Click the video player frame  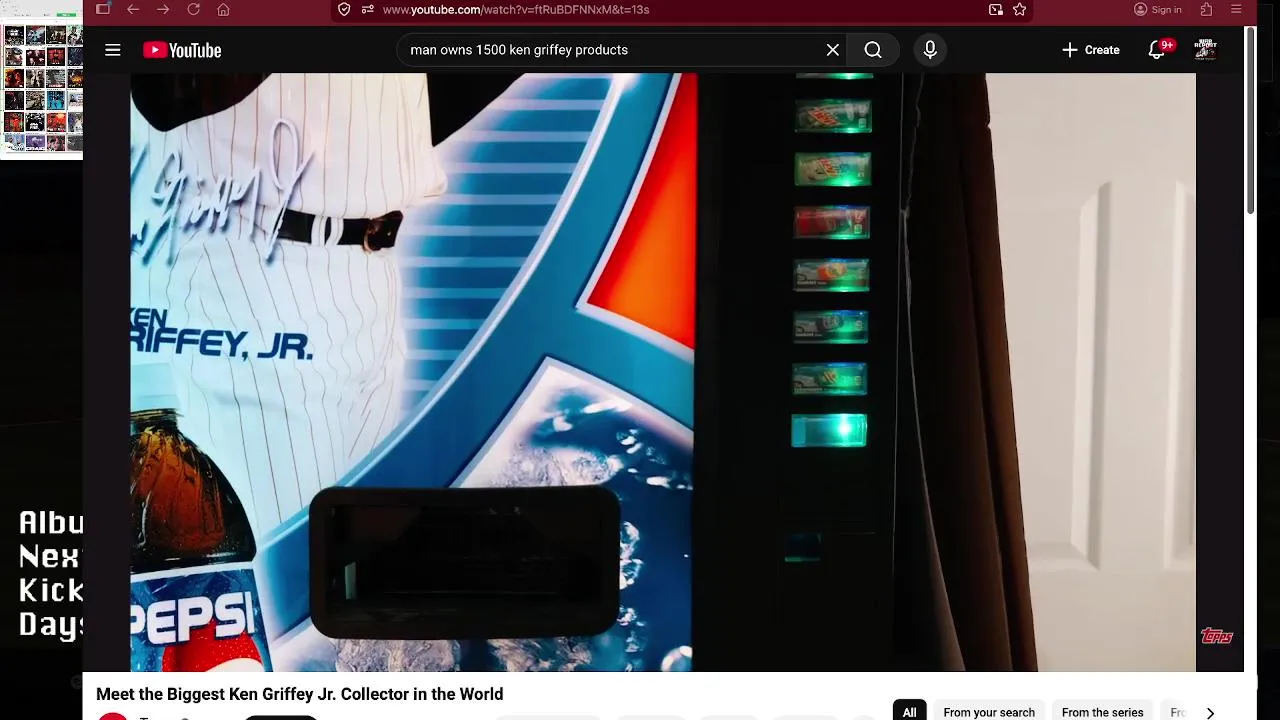(x=663, y=372)
